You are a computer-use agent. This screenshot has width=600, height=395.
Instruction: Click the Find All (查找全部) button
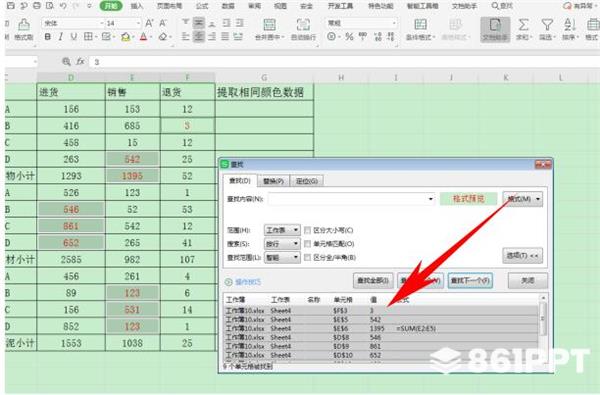(x=373, y=281)
